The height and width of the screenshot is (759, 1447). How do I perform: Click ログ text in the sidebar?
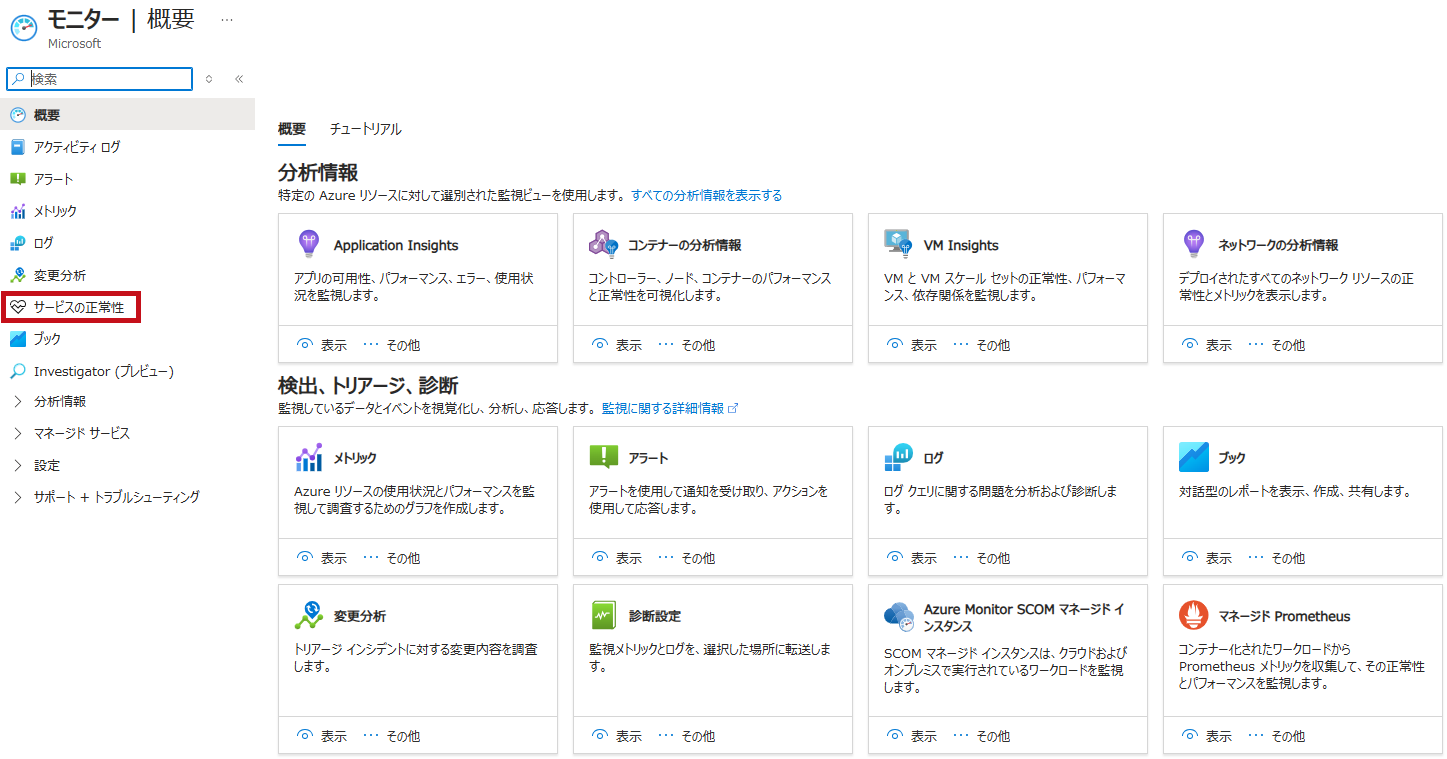[x=44, y=243]
